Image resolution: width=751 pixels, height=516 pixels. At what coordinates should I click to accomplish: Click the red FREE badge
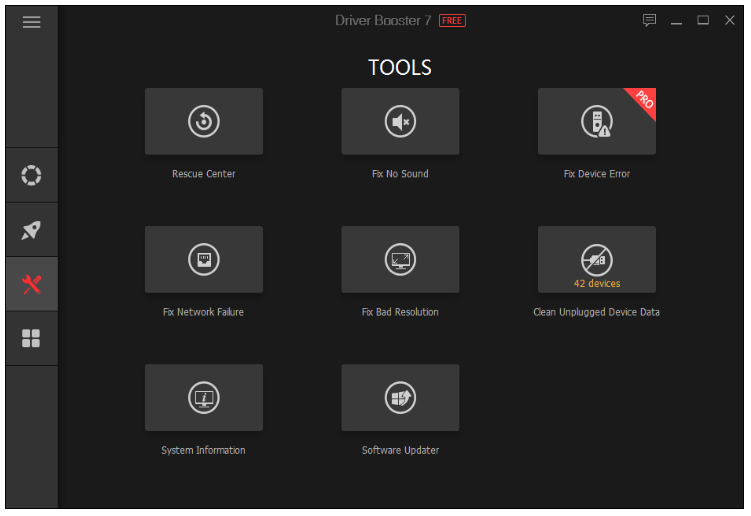point(452,21)
